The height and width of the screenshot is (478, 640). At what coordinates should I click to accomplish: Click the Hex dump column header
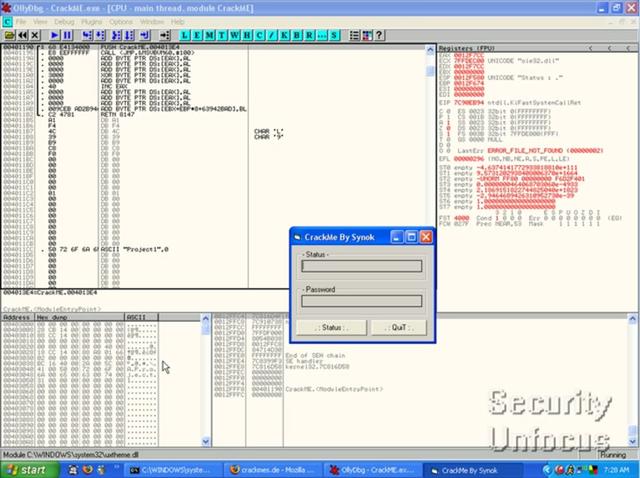(79, 317)
